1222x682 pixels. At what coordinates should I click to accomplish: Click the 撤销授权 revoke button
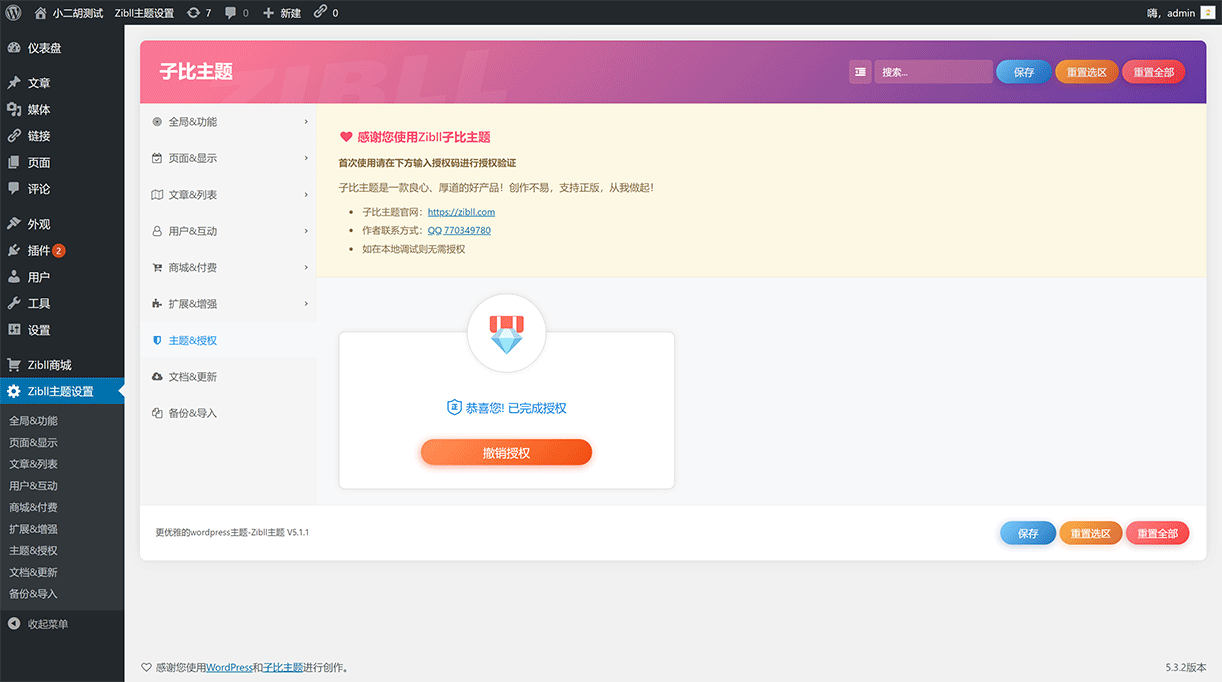tap(506, 452)
